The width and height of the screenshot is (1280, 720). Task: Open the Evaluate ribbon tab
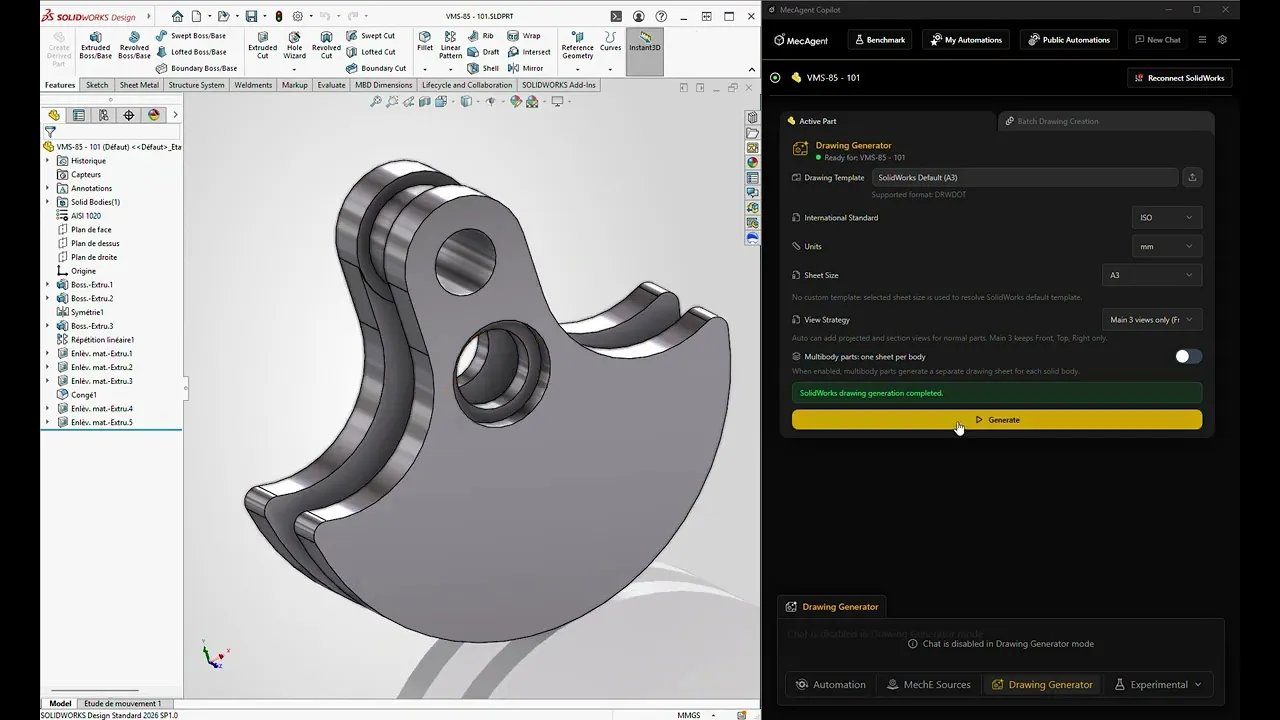click(331, 85)
